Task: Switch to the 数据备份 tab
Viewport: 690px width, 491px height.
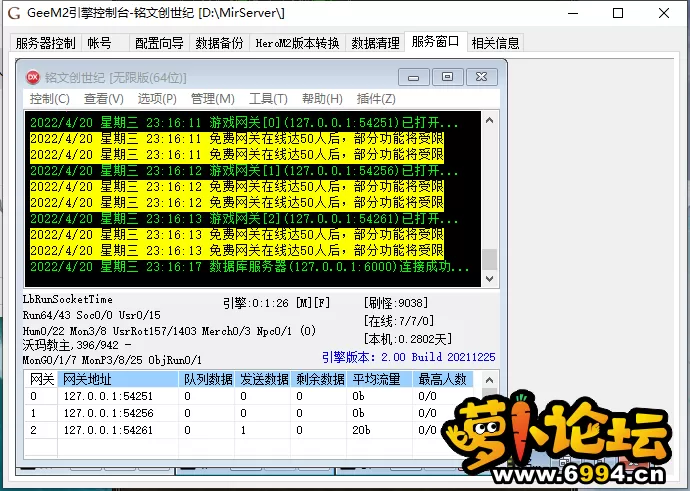Action: click(x=219, y=43)
